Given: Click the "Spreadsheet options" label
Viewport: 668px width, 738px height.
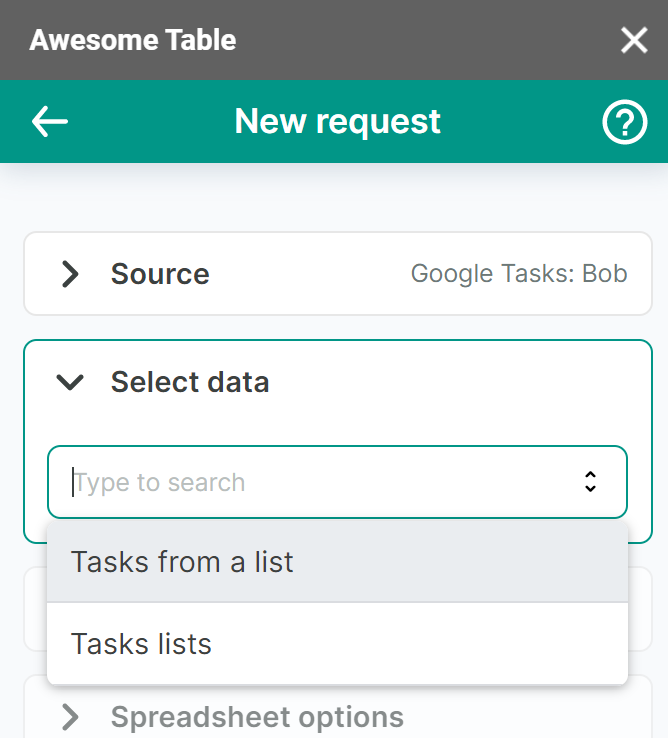Looking at the screenshot, I should [257, 717].
